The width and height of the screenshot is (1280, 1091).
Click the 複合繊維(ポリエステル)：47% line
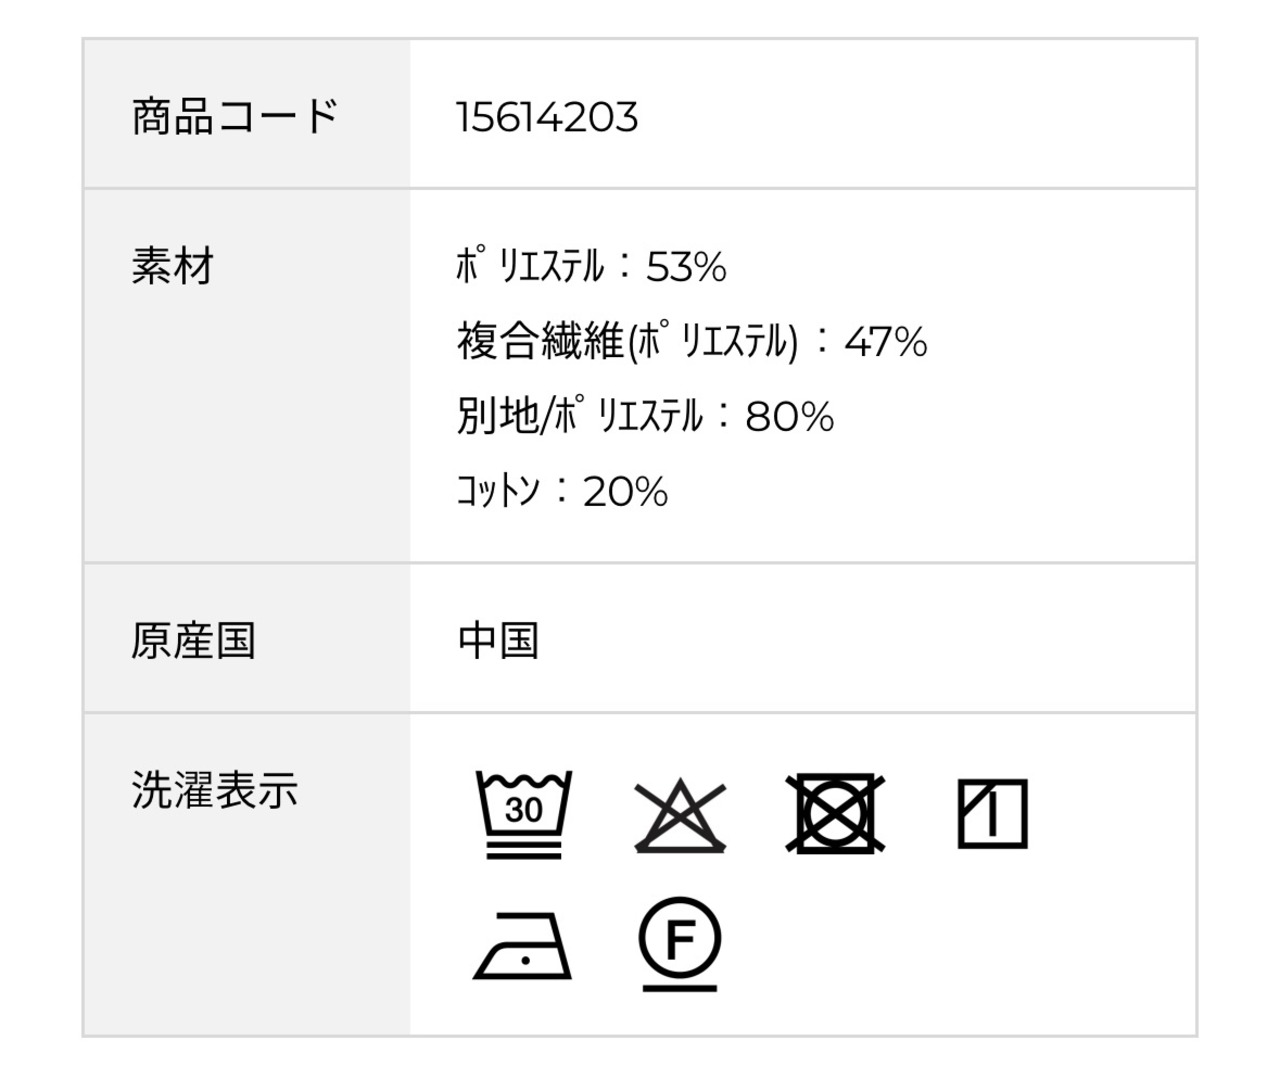coord(691,342)
